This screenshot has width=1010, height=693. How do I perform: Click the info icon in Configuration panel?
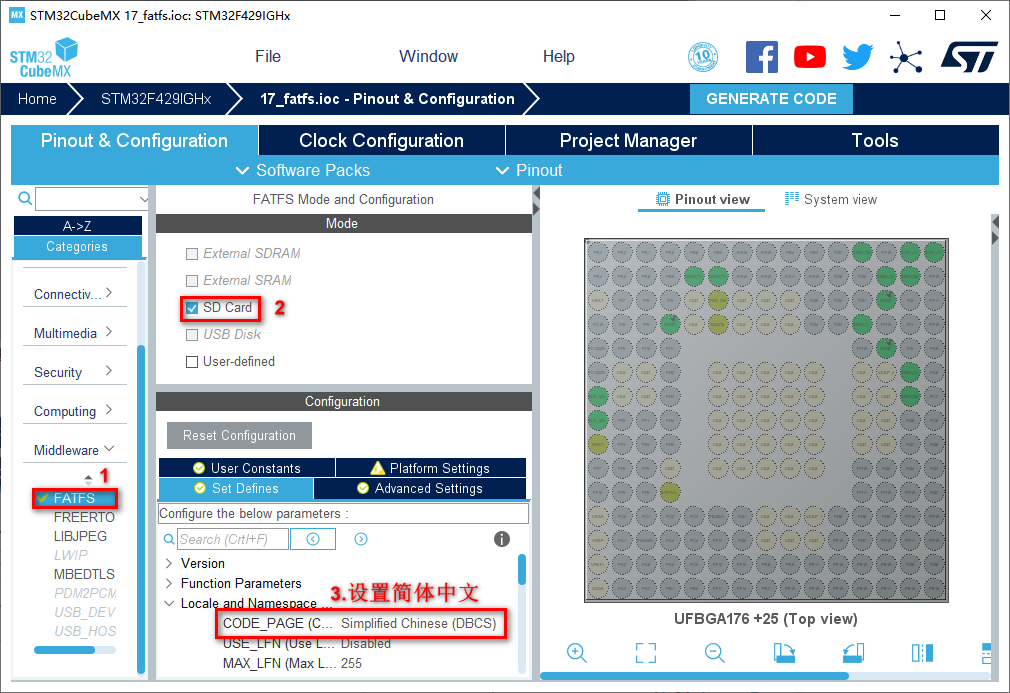502,539
